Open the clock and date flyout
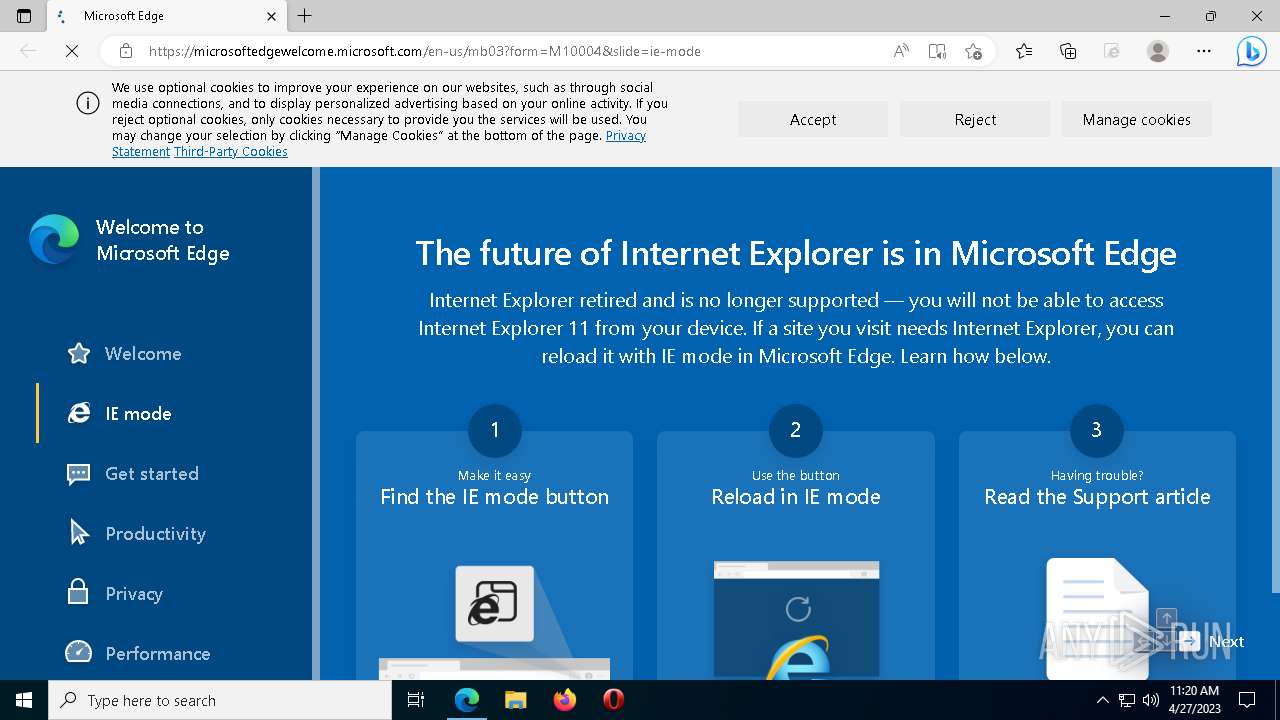 tap(1195, 700)
